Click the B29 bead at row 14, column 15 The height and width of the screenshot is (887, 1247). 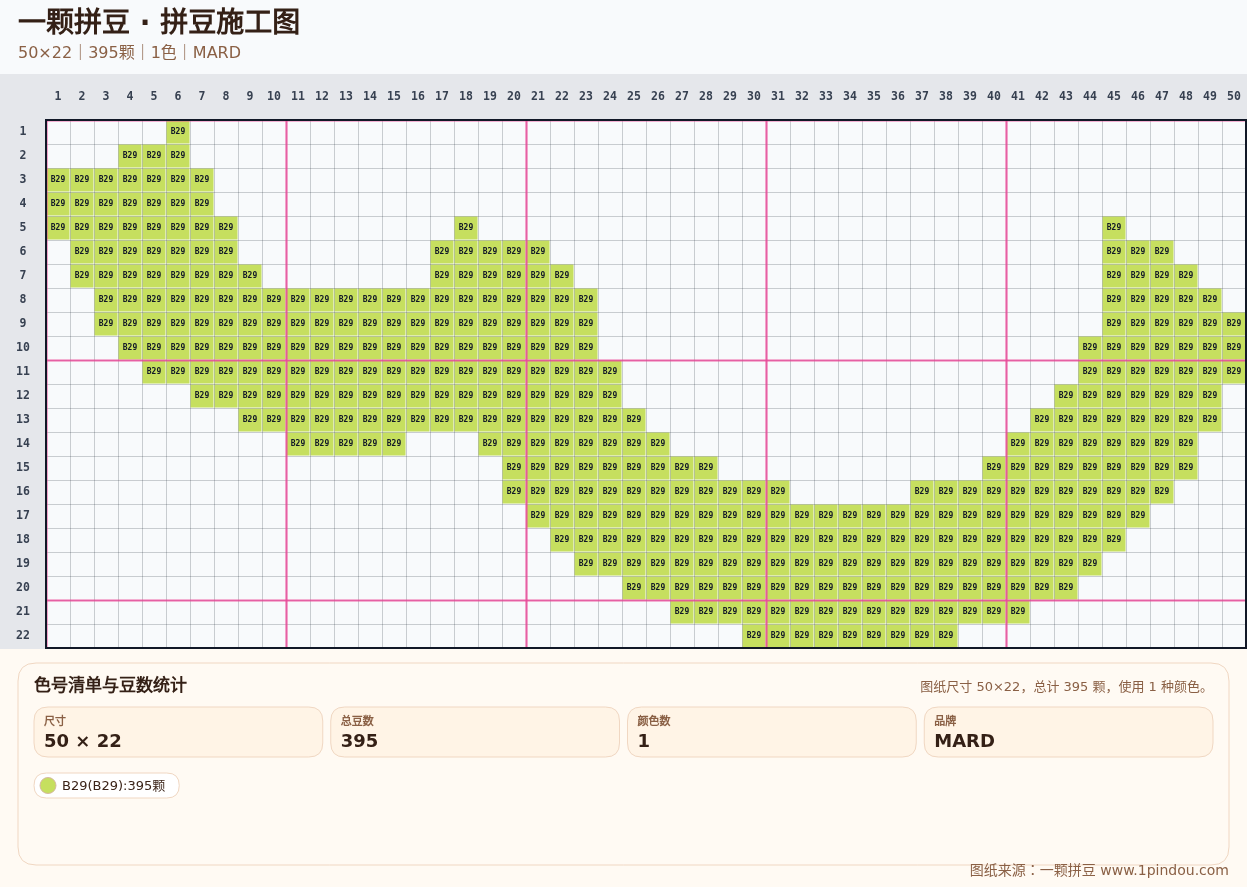click(x=394, y=444)
